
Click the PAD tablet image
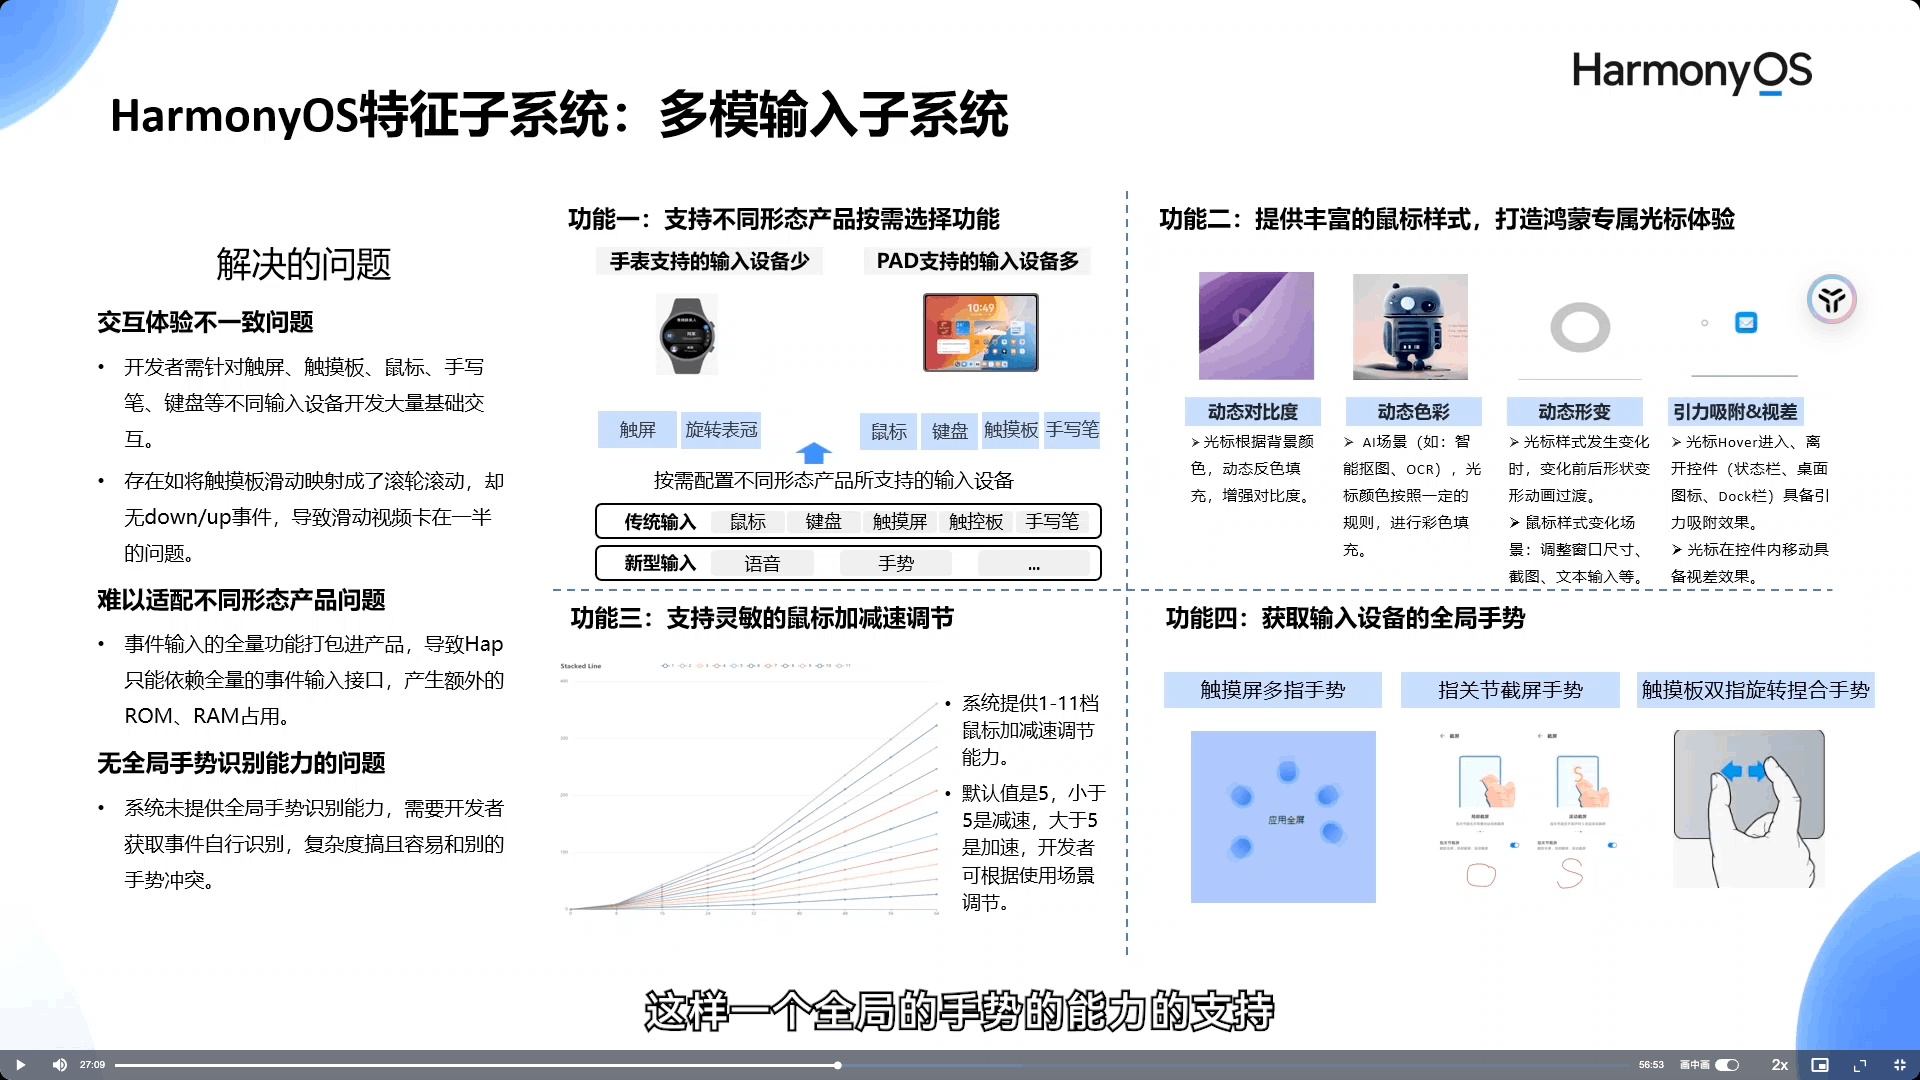(980, 333)
